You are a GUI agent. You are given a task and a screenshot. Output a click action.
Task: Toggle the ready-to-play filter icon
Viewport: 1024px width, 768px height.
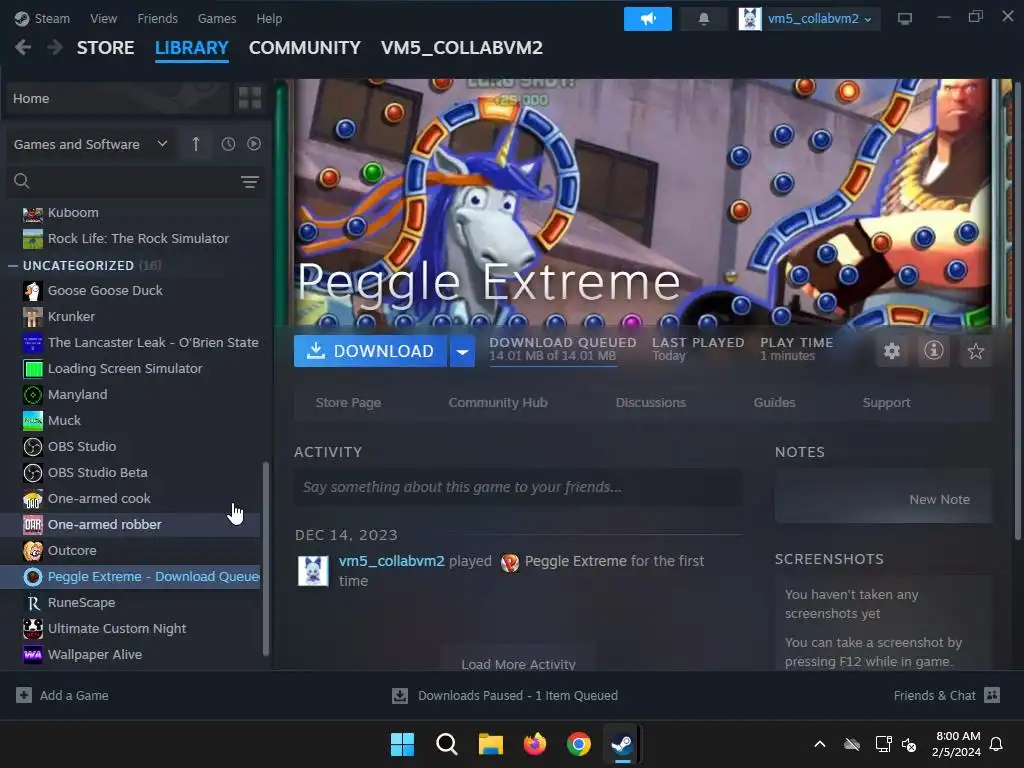(x=254, y=144)
